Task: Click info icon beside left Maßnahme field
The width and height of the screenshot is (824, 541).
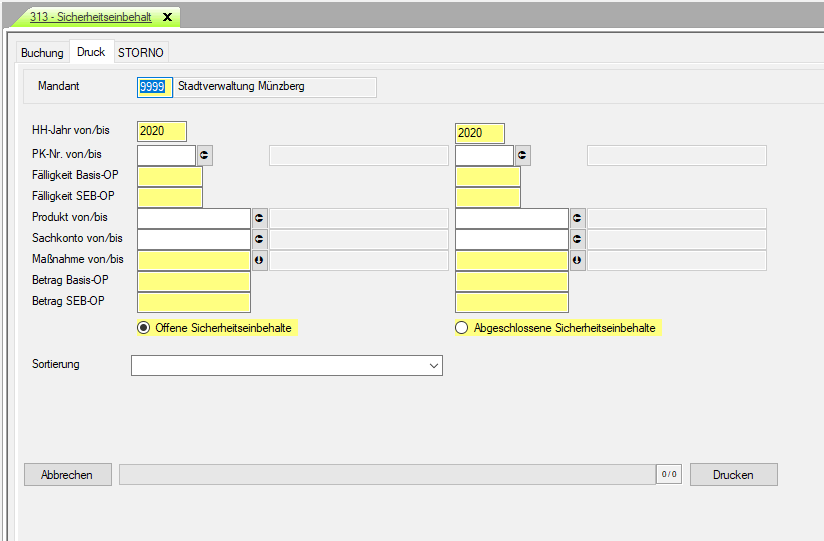Action: tap(260, 260)
